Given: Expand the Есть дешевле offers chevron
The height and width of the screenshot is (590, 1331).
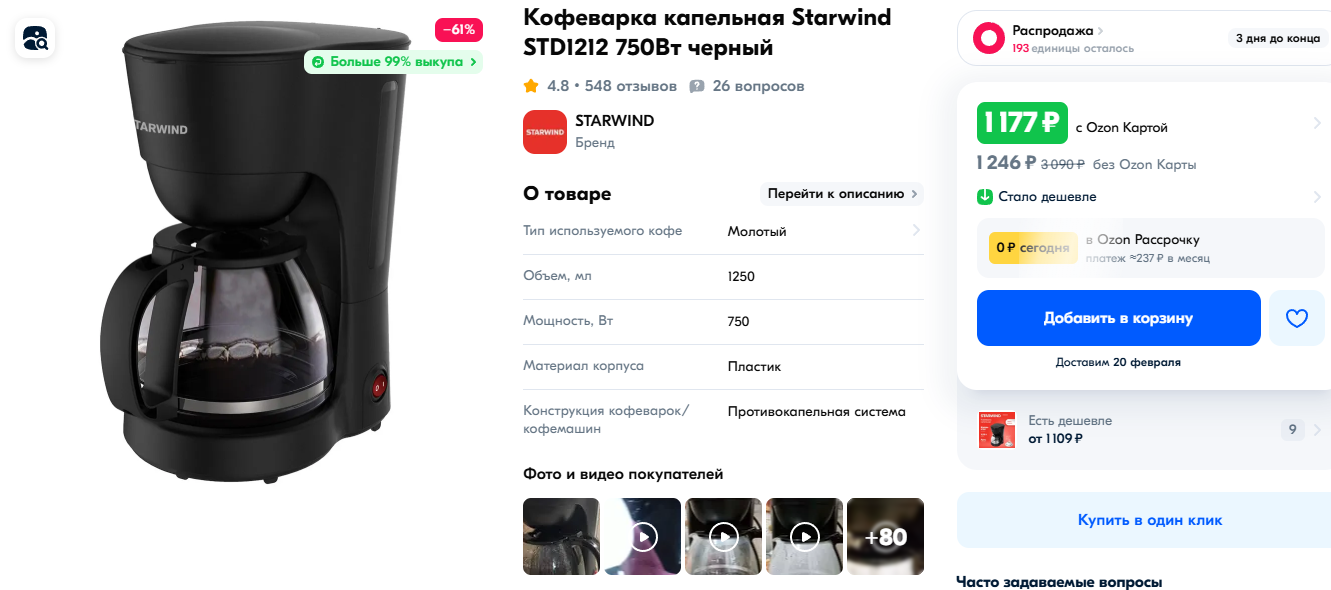Looking at the screenshot, I should point(1317,430).
